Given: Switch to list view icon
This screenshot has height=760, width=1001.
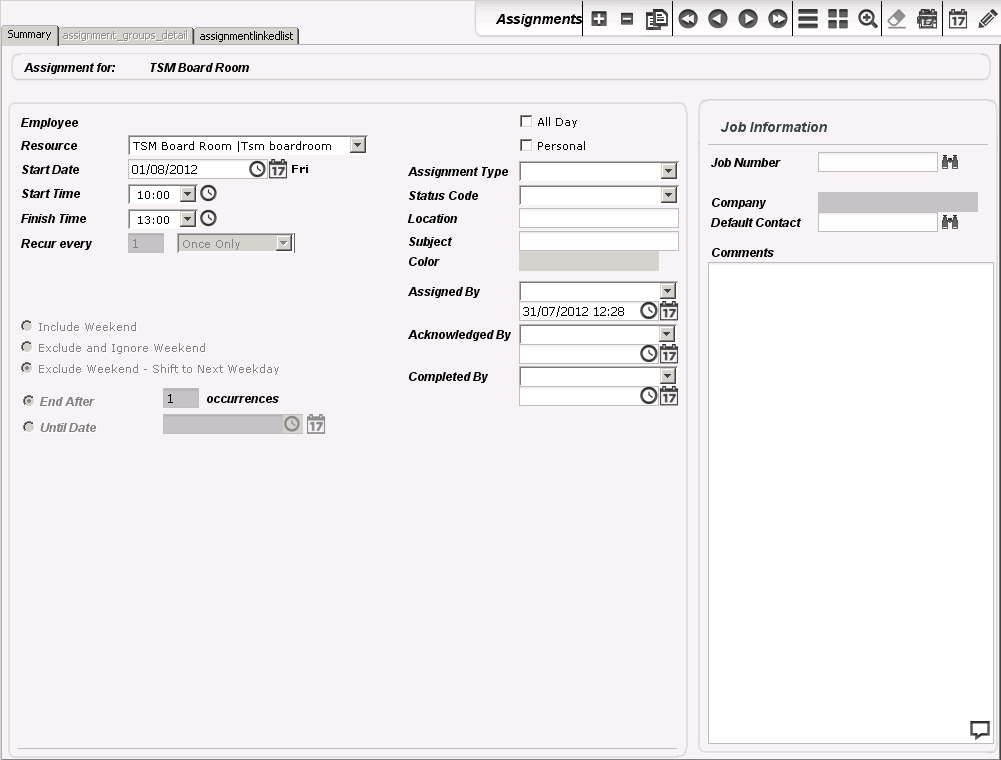Looking at the screenshot, I should (808, 19).
